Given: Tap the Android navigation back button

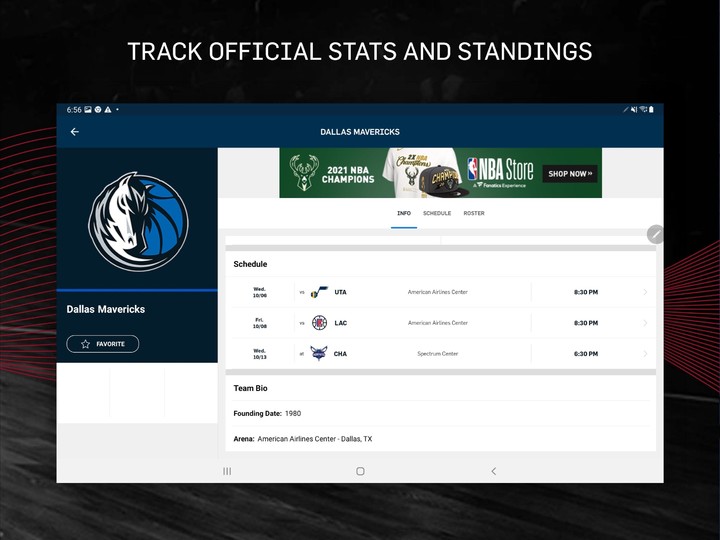Looking at the screenshot, I should click(494, 471).
